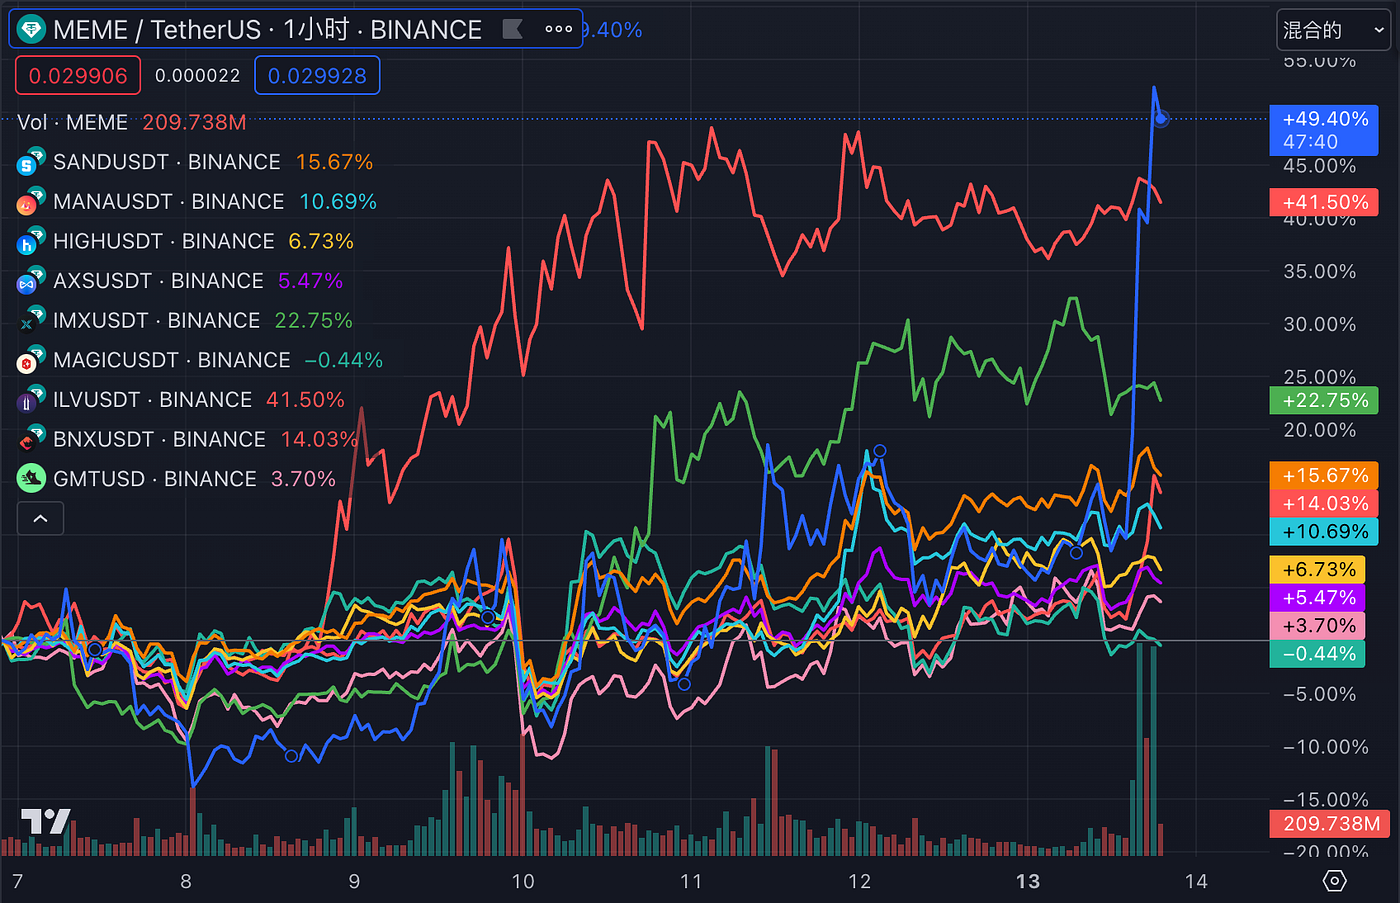The image size is (1400, 903).
Task: Click the MANAUSDT coin icon
Action: pyautogui.click(x=31, y=201)
